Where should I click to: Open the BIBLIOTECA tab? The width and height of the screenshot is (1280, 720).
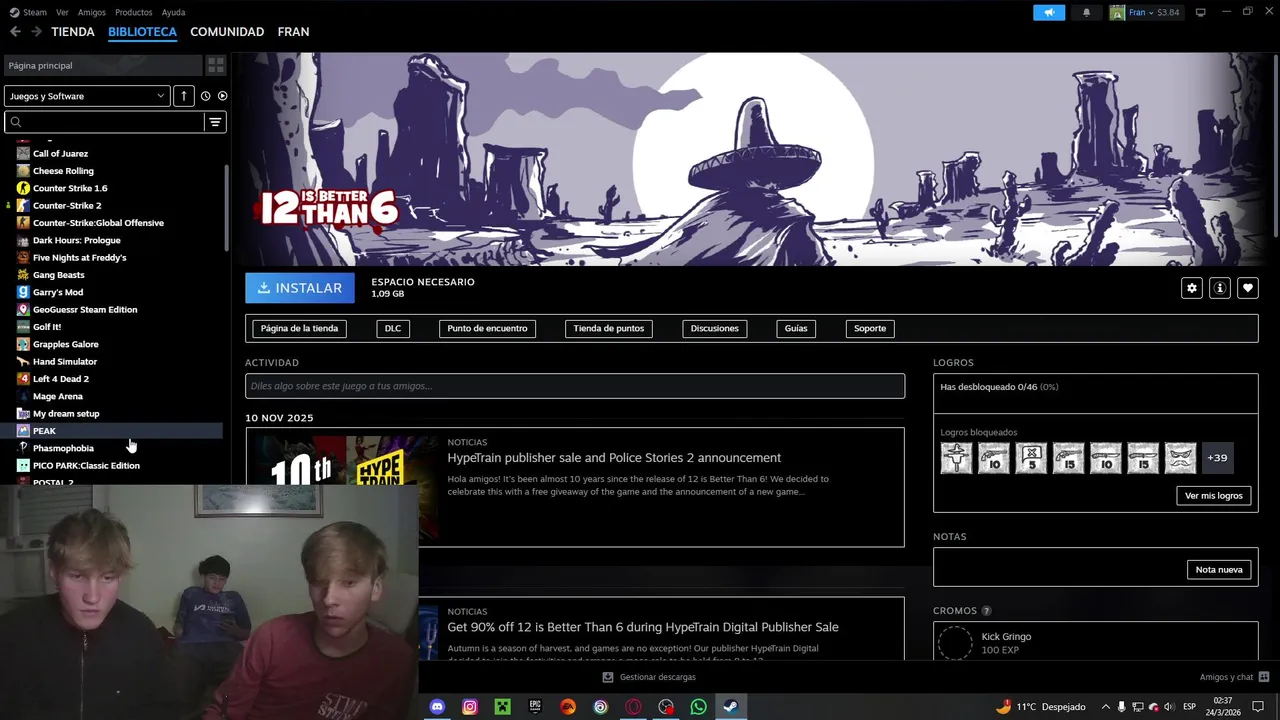click(x=142, y=32)
